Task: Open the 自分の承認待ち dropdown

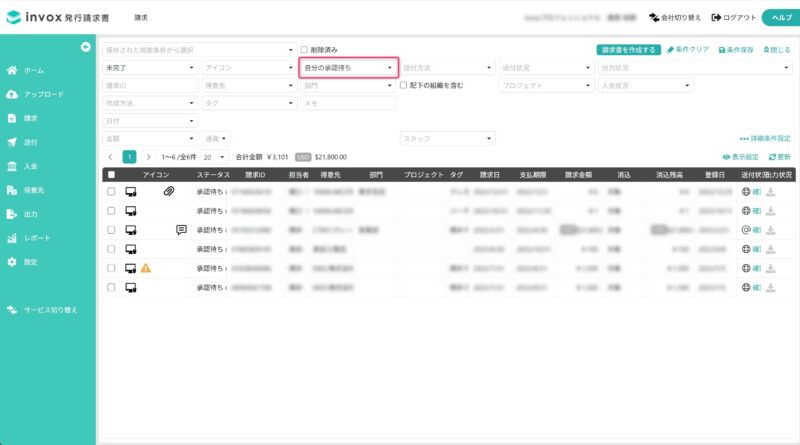Action: pyautogui.click(x=348, y=67)
